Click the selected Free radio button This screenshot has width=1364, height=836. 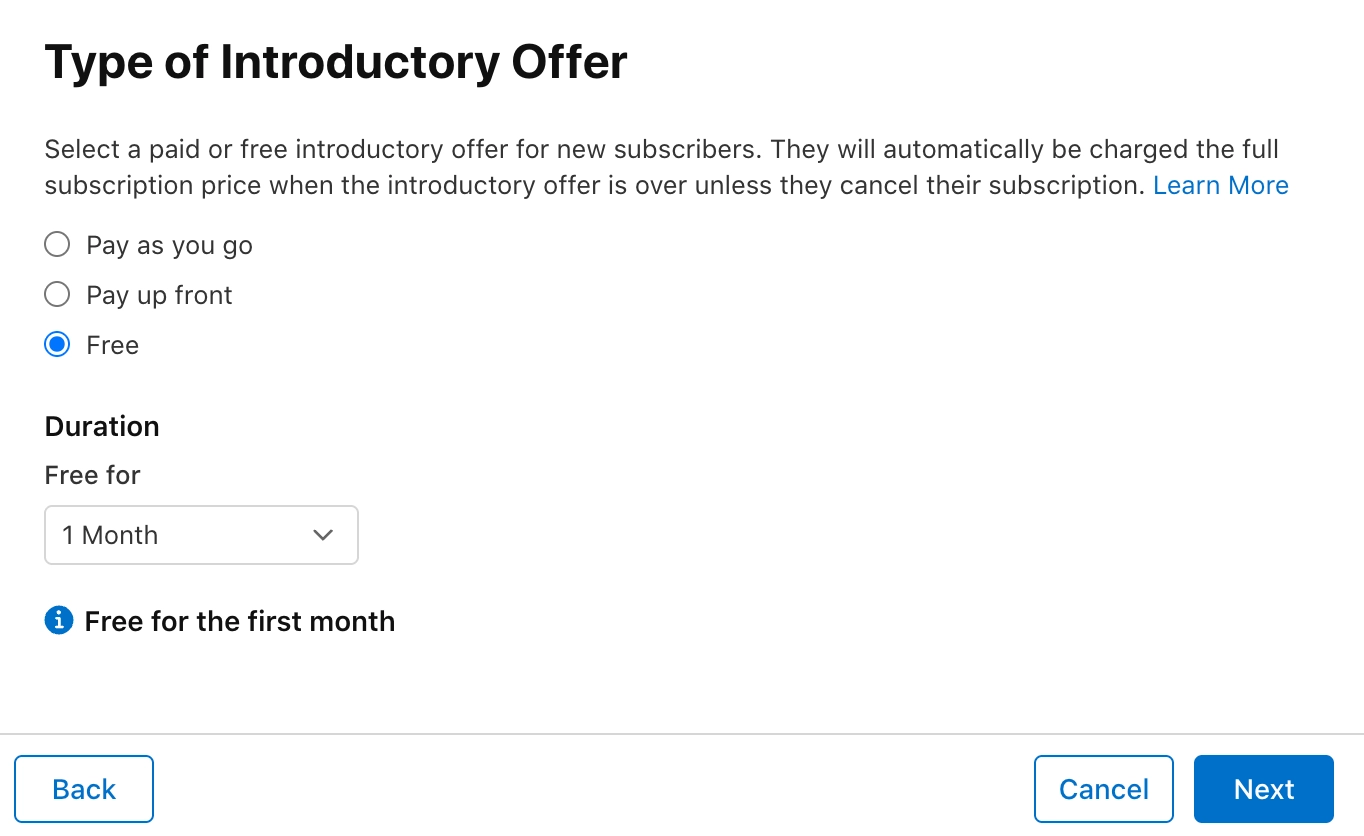click(x=58, y=345)
